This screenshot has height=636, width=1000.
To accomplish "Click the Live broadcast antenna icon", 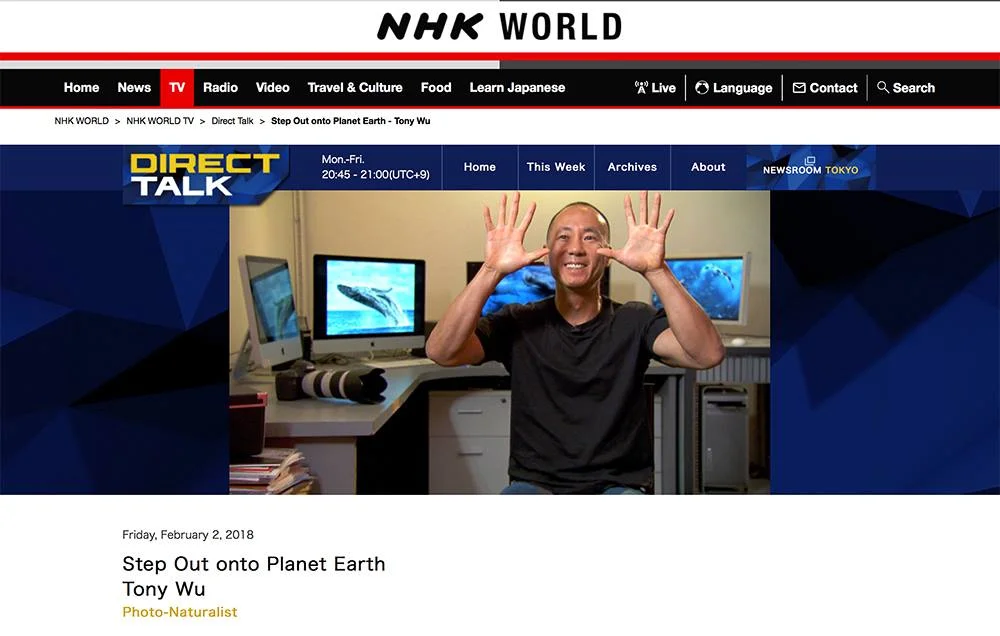I will coord(641,87).
